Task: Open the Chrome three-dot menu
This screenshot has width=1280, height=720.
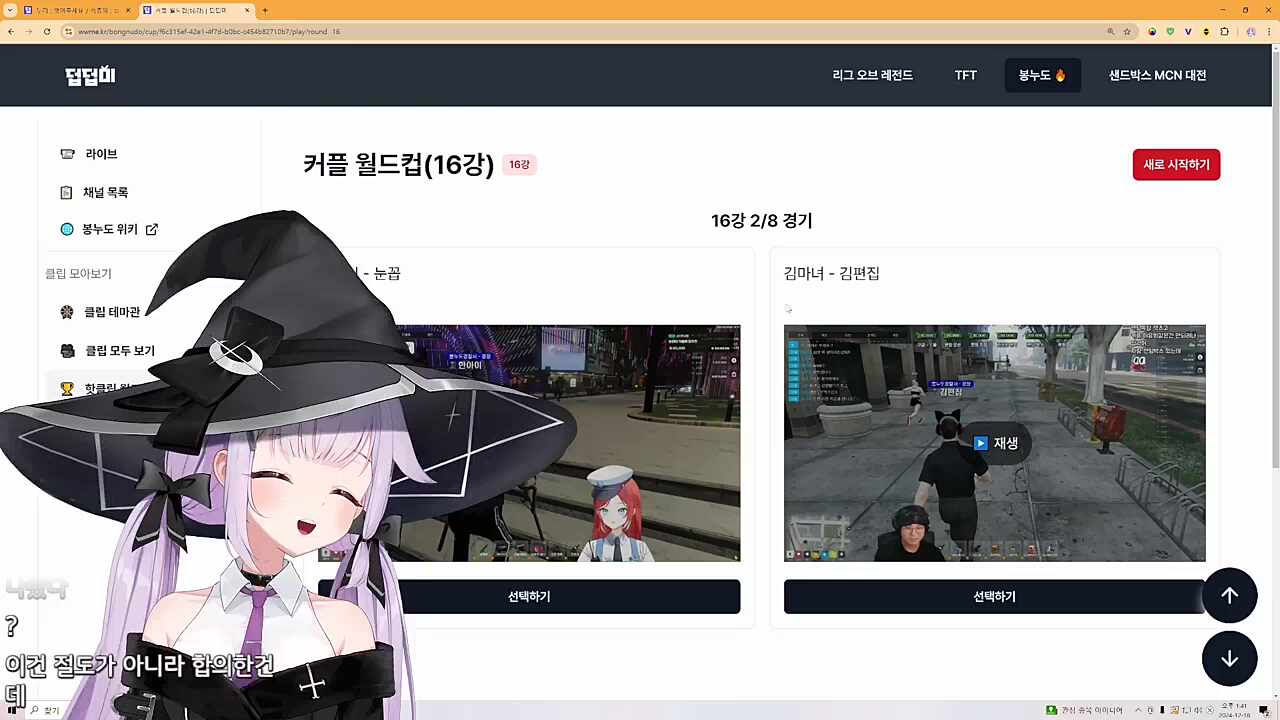Action: 1270,32
